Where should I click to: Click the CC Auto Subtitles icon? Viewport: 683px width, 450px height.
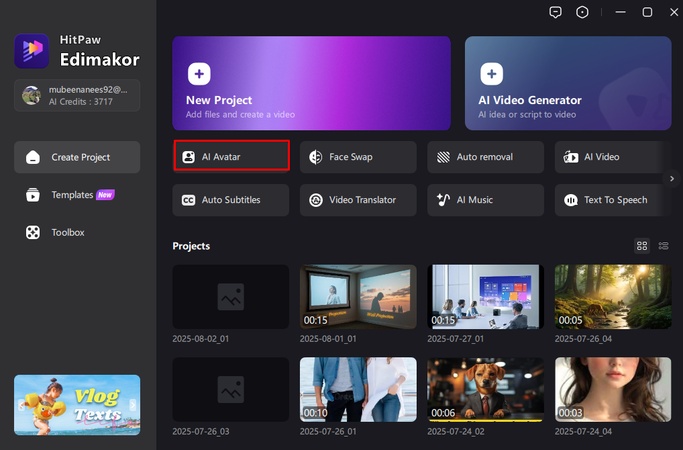188,200
